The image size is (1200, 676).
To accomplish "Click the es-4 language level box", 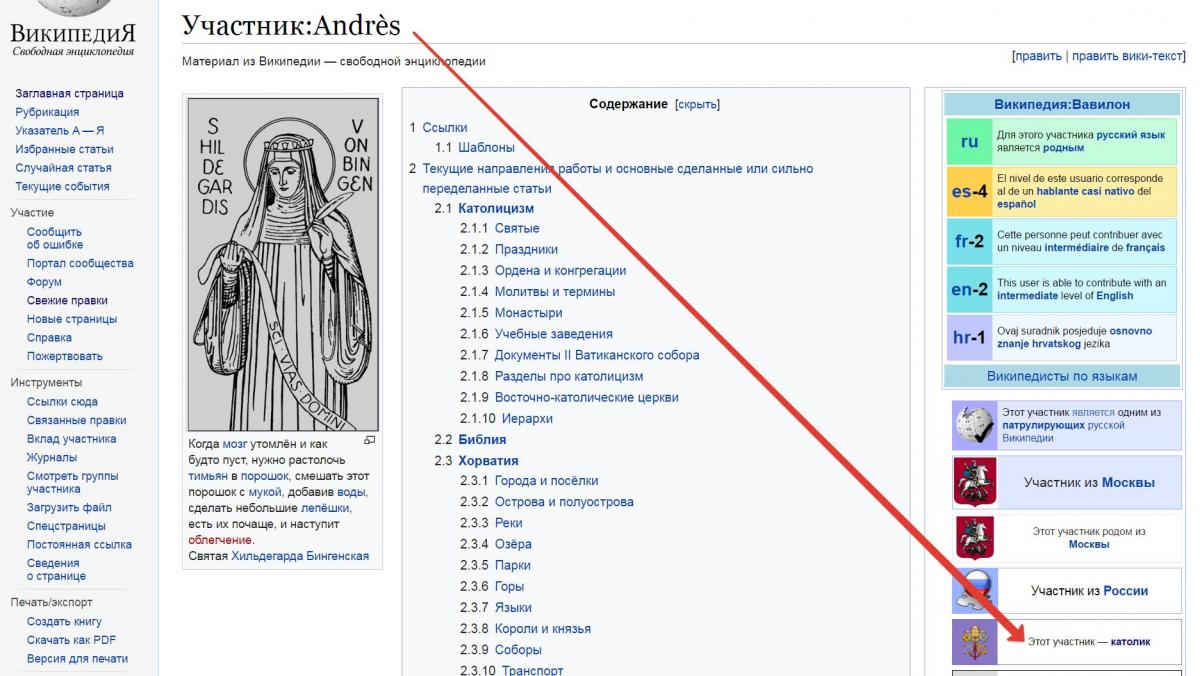I will click(970, 191).
